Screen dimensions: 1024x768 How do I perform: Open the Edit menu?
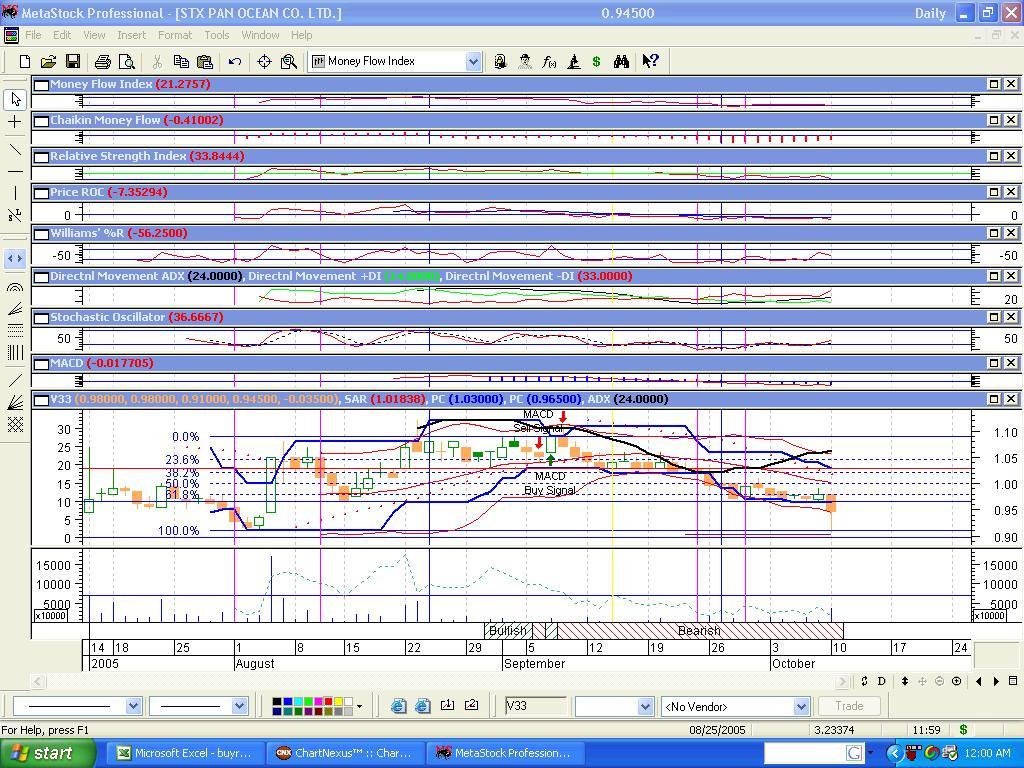click(62, 35)
